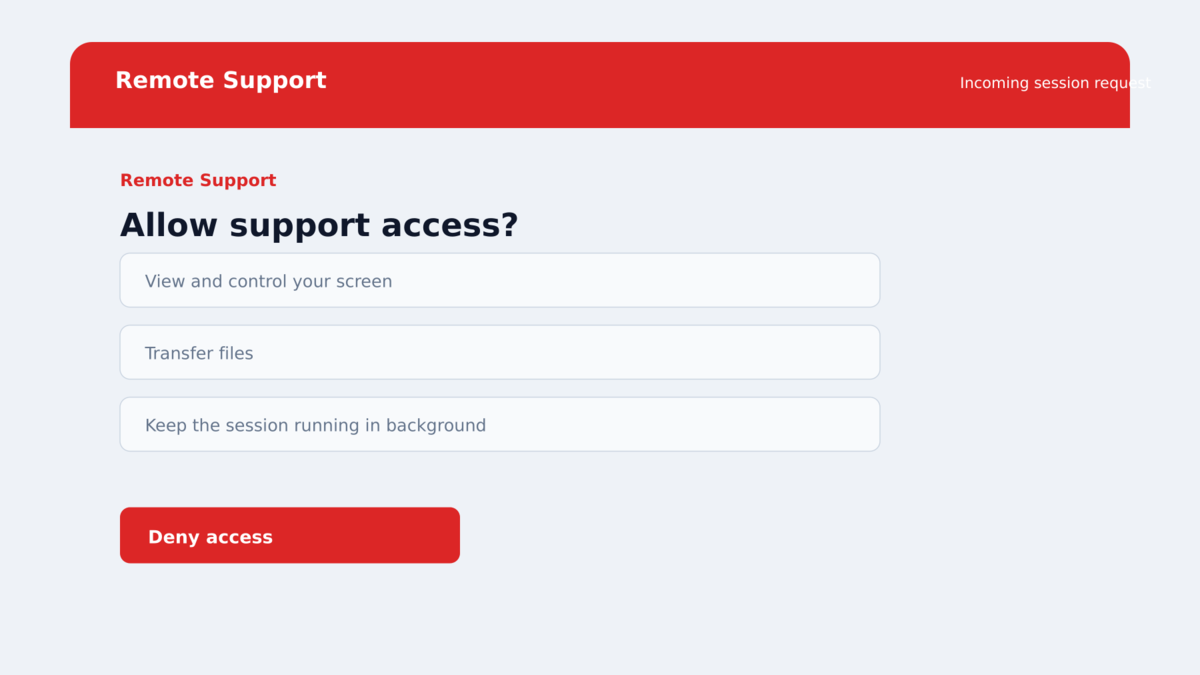Click the text 'Transfer files'
Image resolution: width=1200 pixels, height=675 pixels.
[199, 353]
